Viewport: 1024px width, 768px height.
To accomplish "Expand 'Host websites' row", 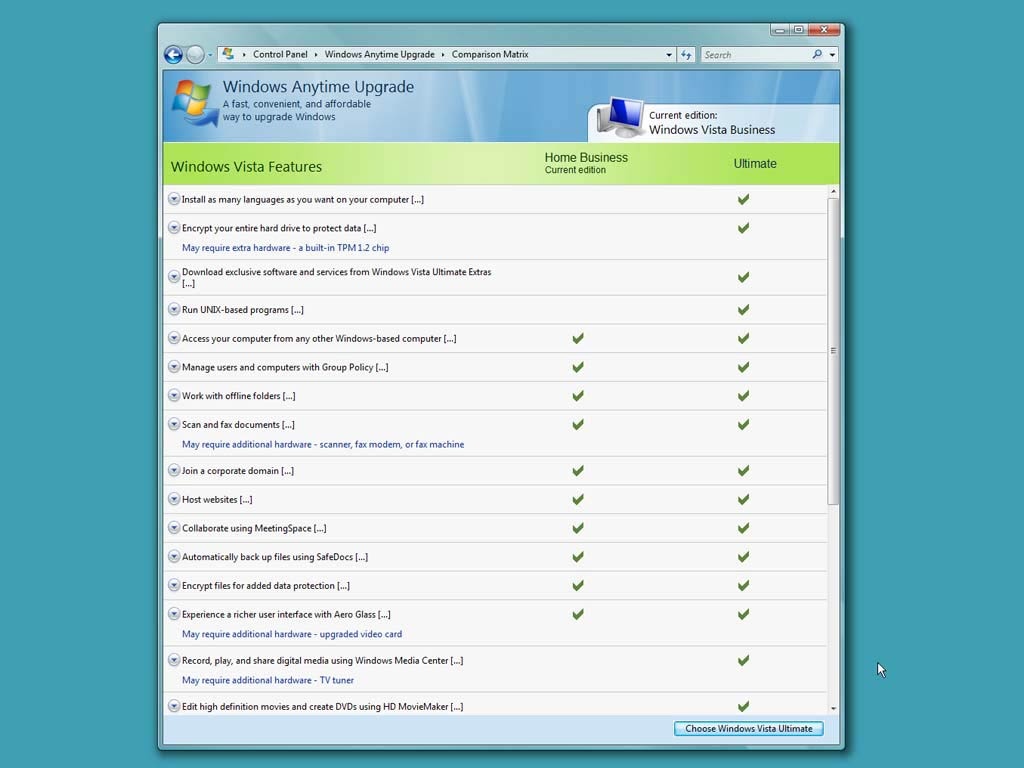I will [174, 499].
